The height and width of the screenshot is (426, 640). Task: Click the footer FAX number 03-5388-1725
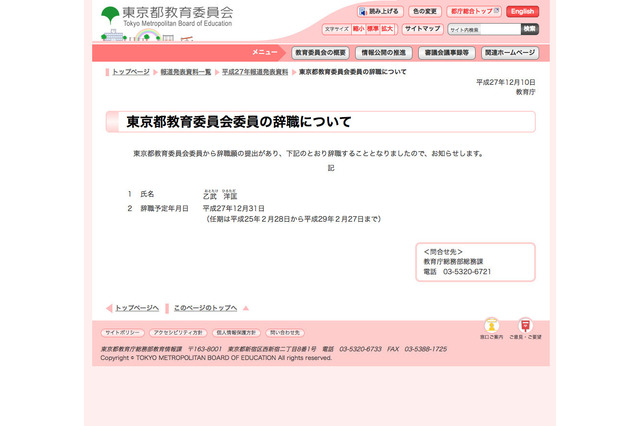(x=426, y=349)
